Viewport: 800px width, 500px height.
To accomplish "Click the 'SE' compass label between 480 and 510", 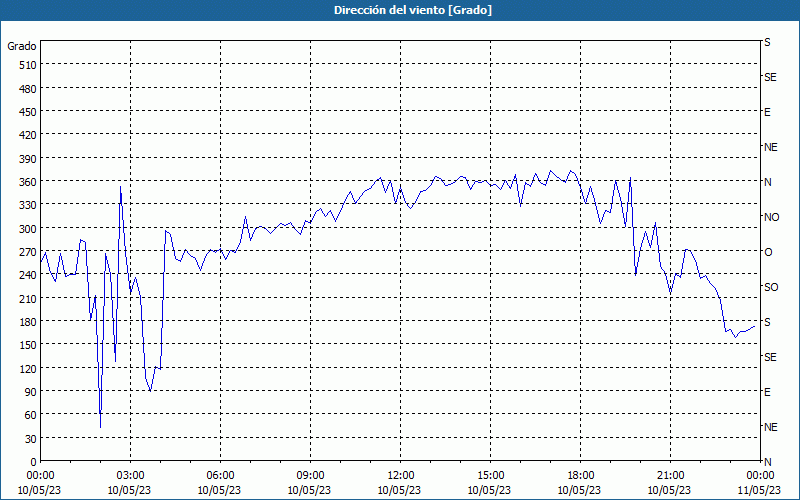I will (x=770, y=78).
